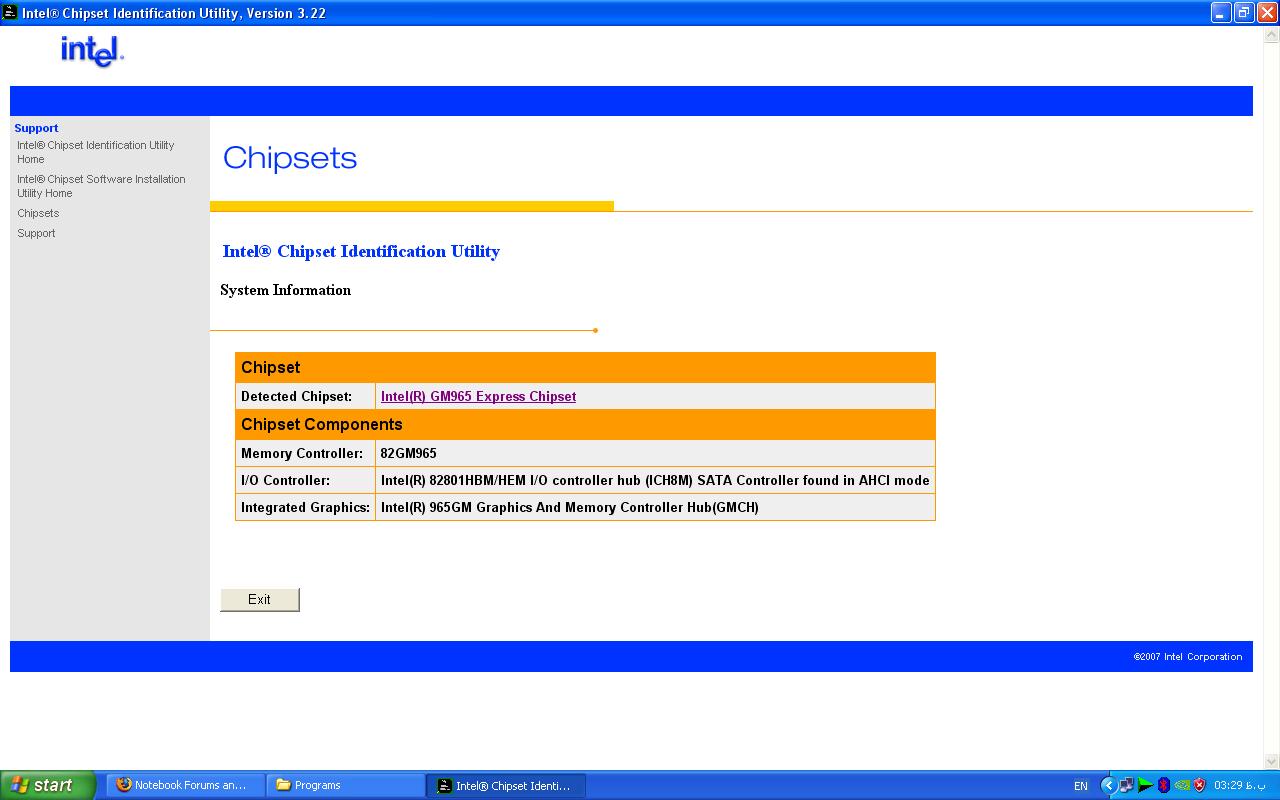
Task: Switch to Notebook Forums Firefox taskbar window
Action: [184, 785]
